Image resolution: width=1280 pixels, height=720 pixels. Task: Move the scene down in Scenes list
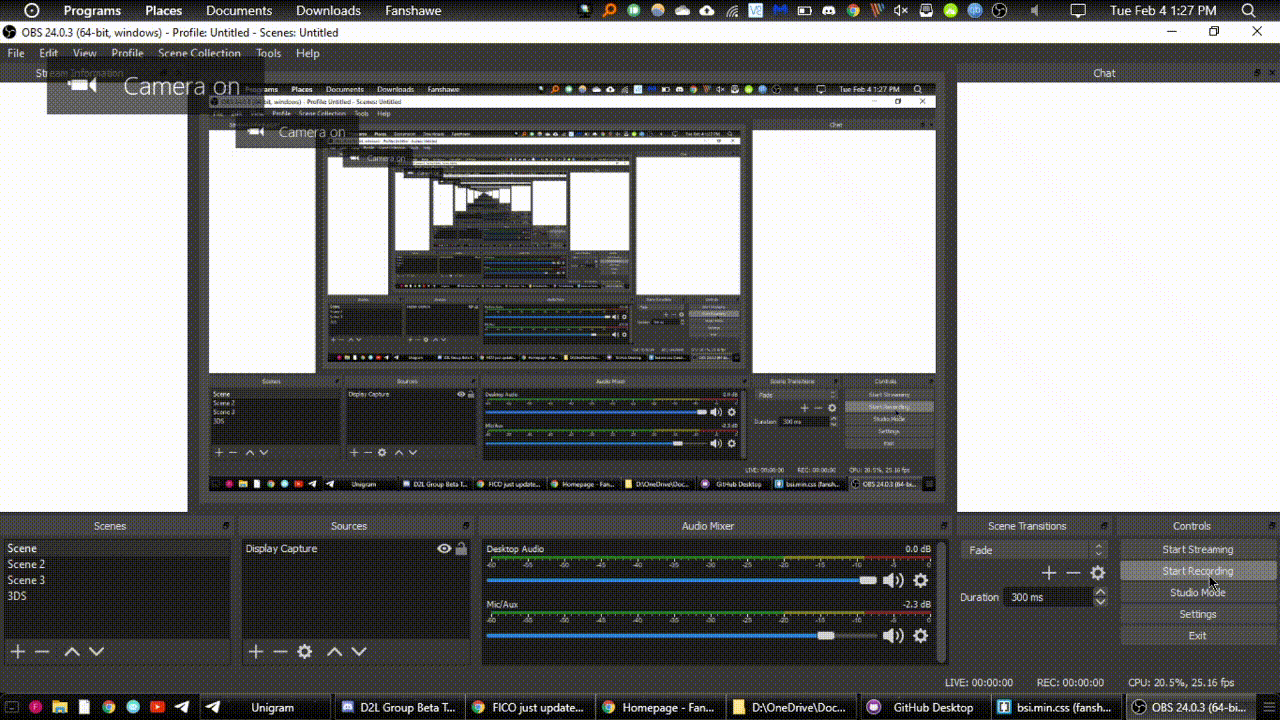click(96, 652)
